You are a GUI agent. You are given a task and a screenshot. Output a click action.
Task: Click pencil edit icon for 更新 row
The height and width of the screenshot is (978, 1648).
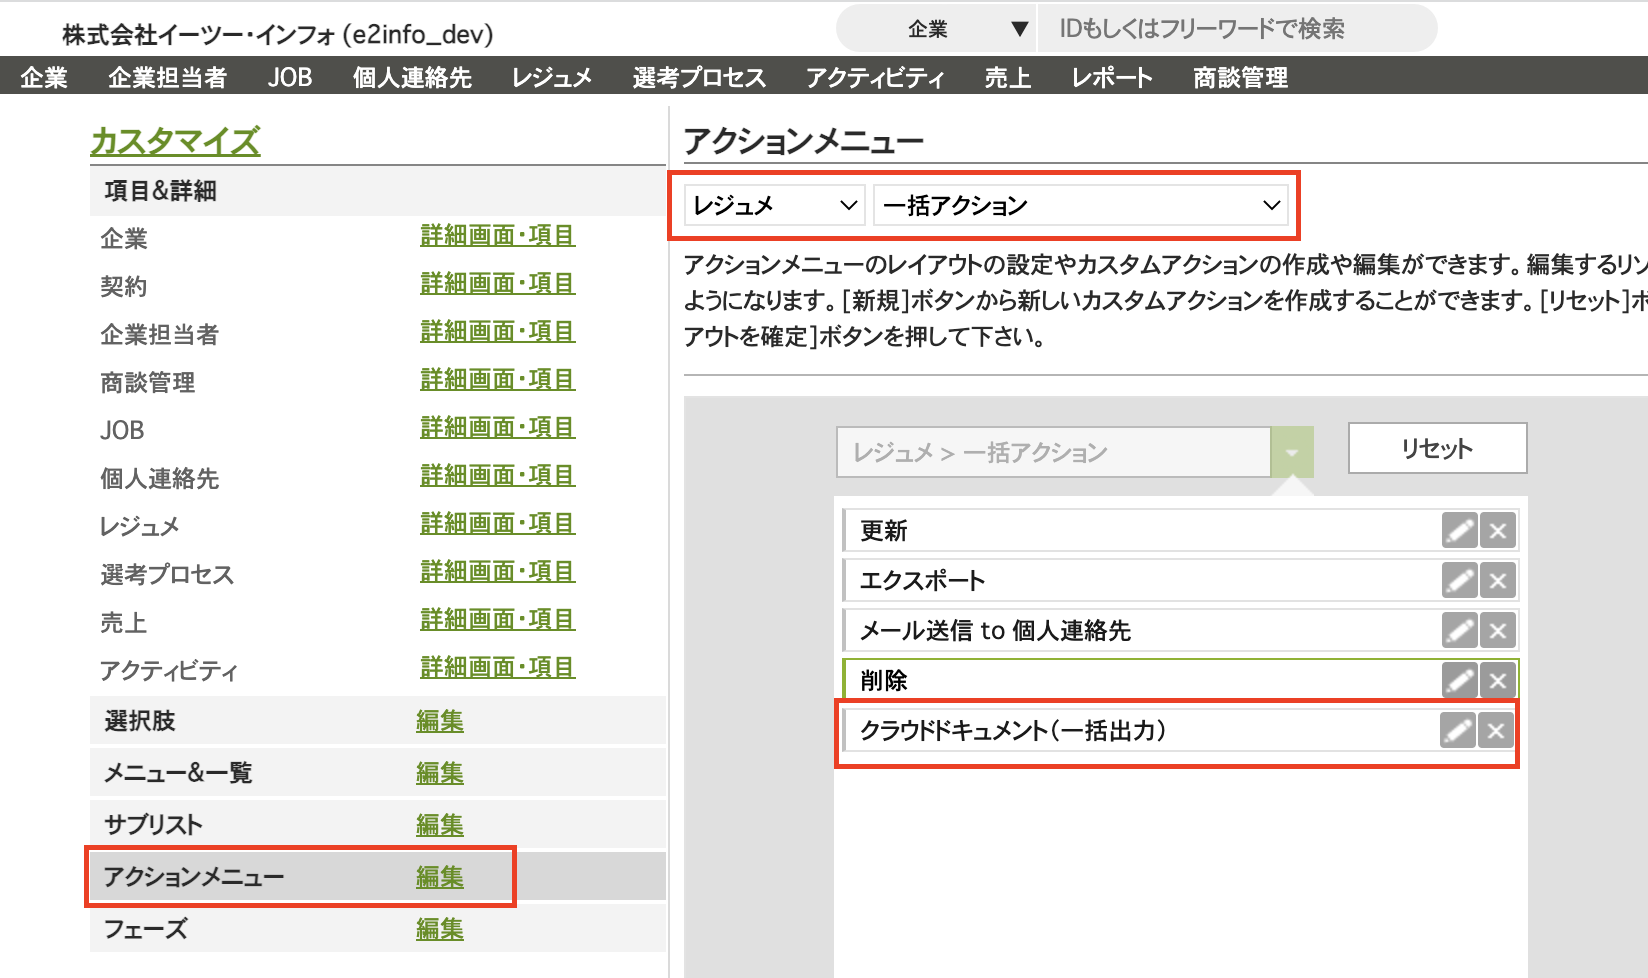[x=1459, y=531]
